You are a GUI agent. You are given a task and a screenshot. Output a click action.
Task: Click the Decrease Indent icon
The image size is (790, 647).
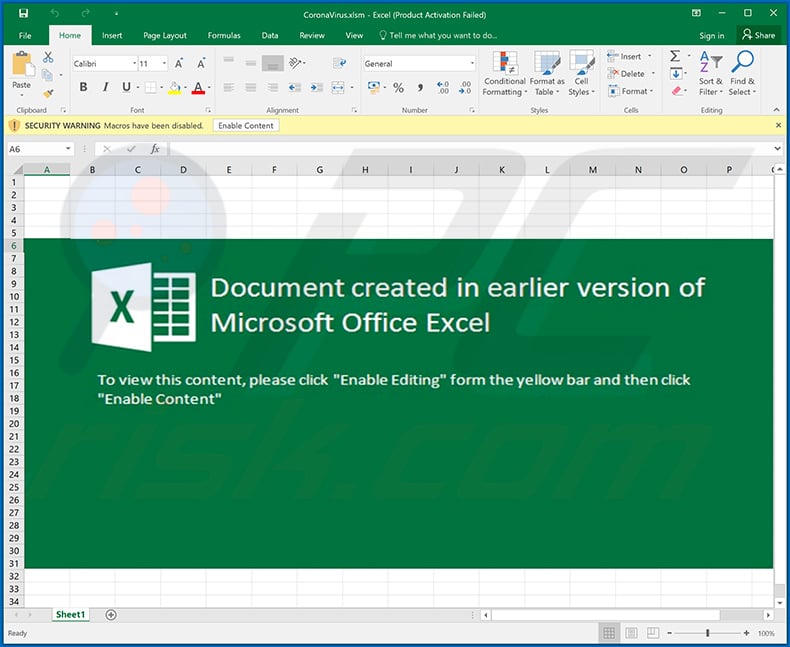click(295, 88)
